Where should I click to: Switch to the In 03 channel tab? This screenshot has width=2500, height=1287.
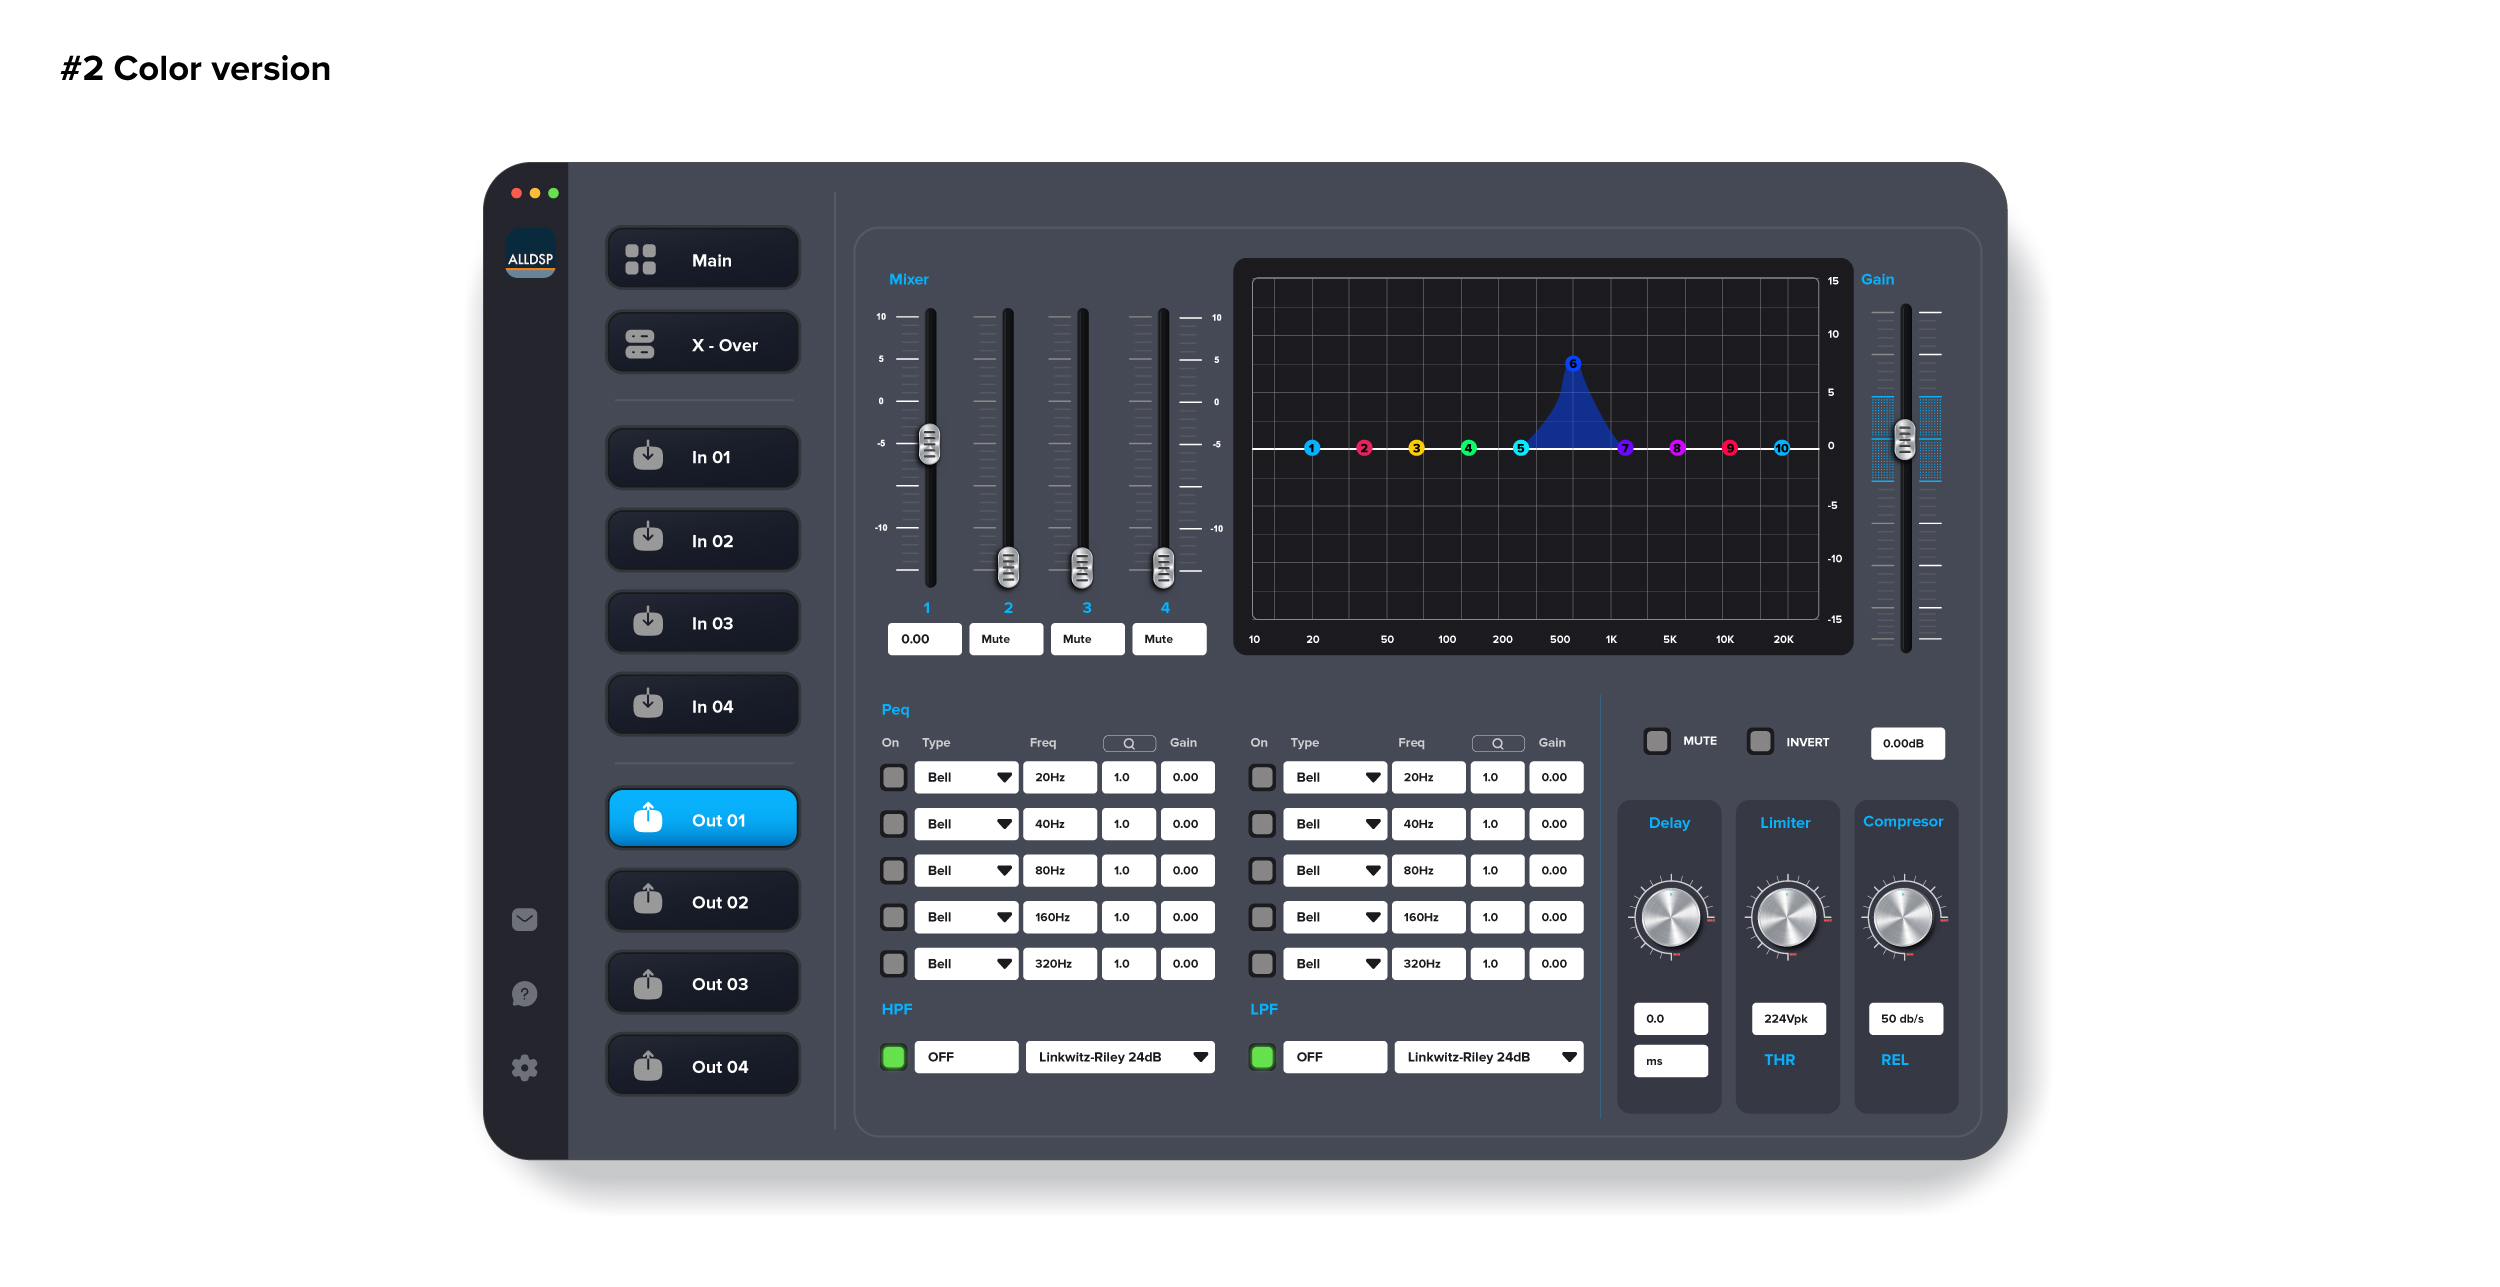tap(703, 623)
